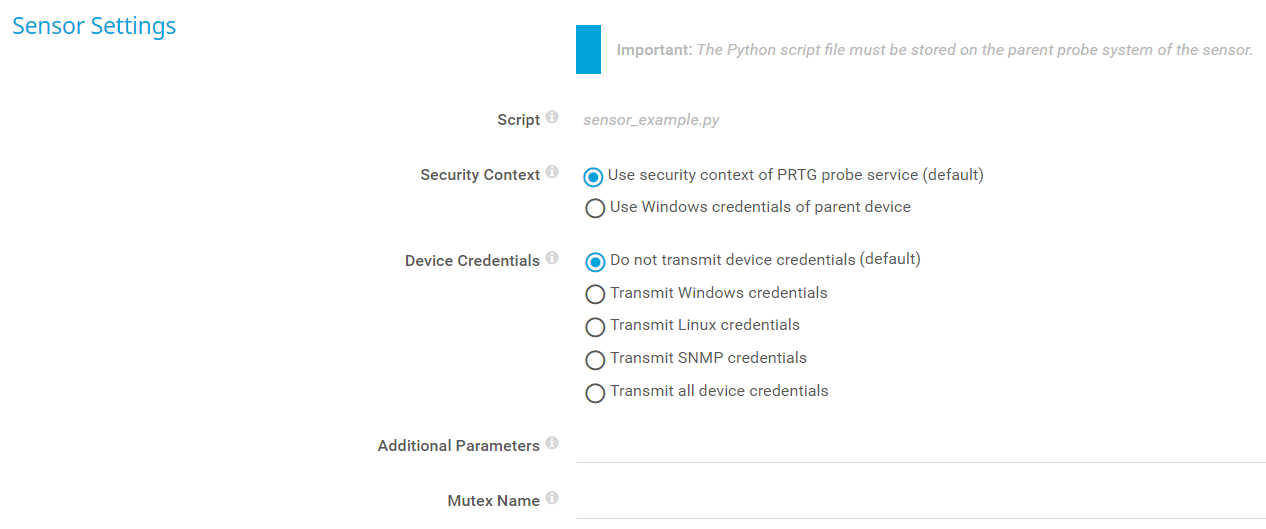
Task: Focus the Additional Parameters input field
Action: [x=920, y=446]
